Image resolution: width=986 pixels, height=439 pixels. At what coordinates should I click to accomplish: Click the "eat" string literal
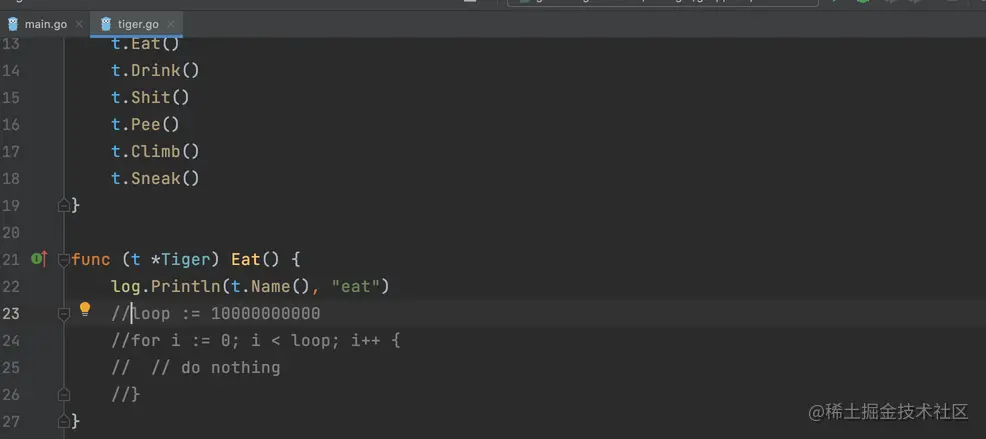[355, 286]
